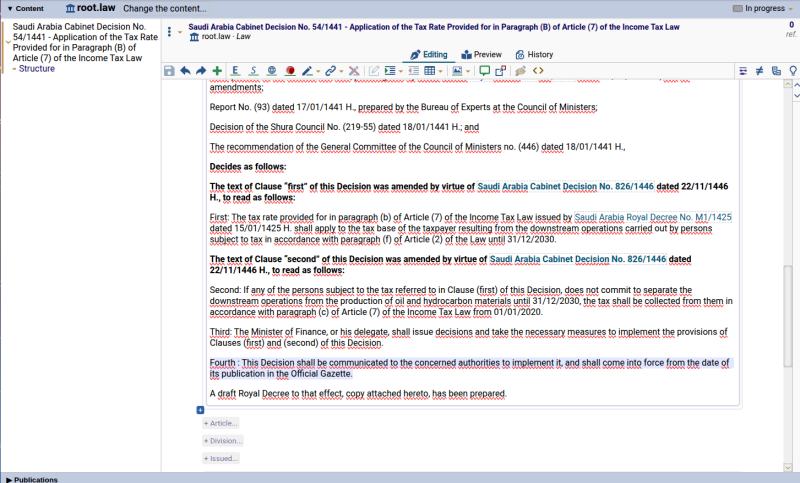Viewport: 800px width, 483px height.
Task: Click the scrollbar down arrow at bottom right
Action: click(x=788, y=467)
